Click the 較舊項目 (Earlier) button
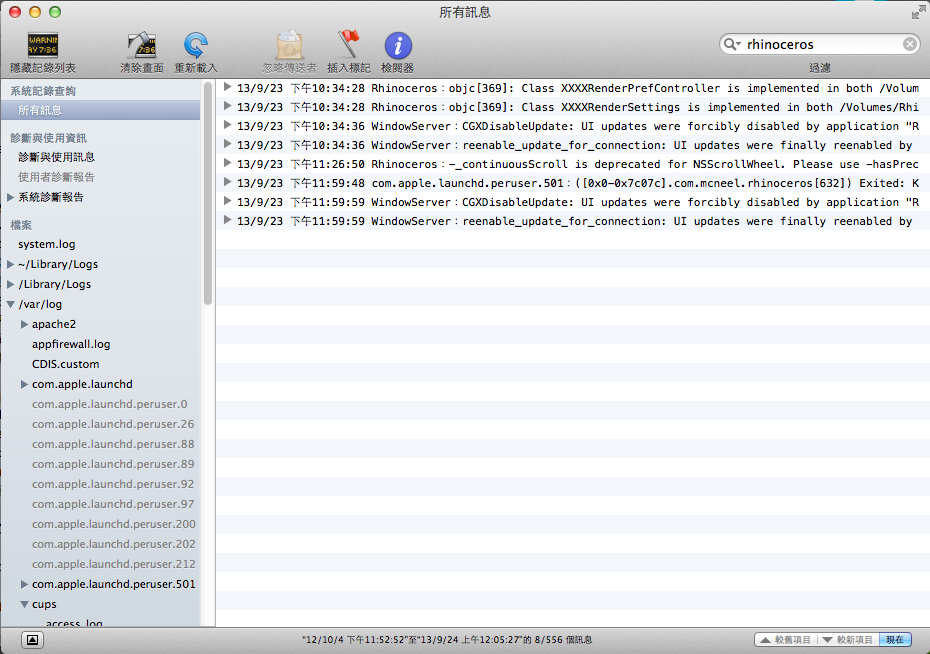This screenshot has width=930, height=654. (x=785, y=640)
